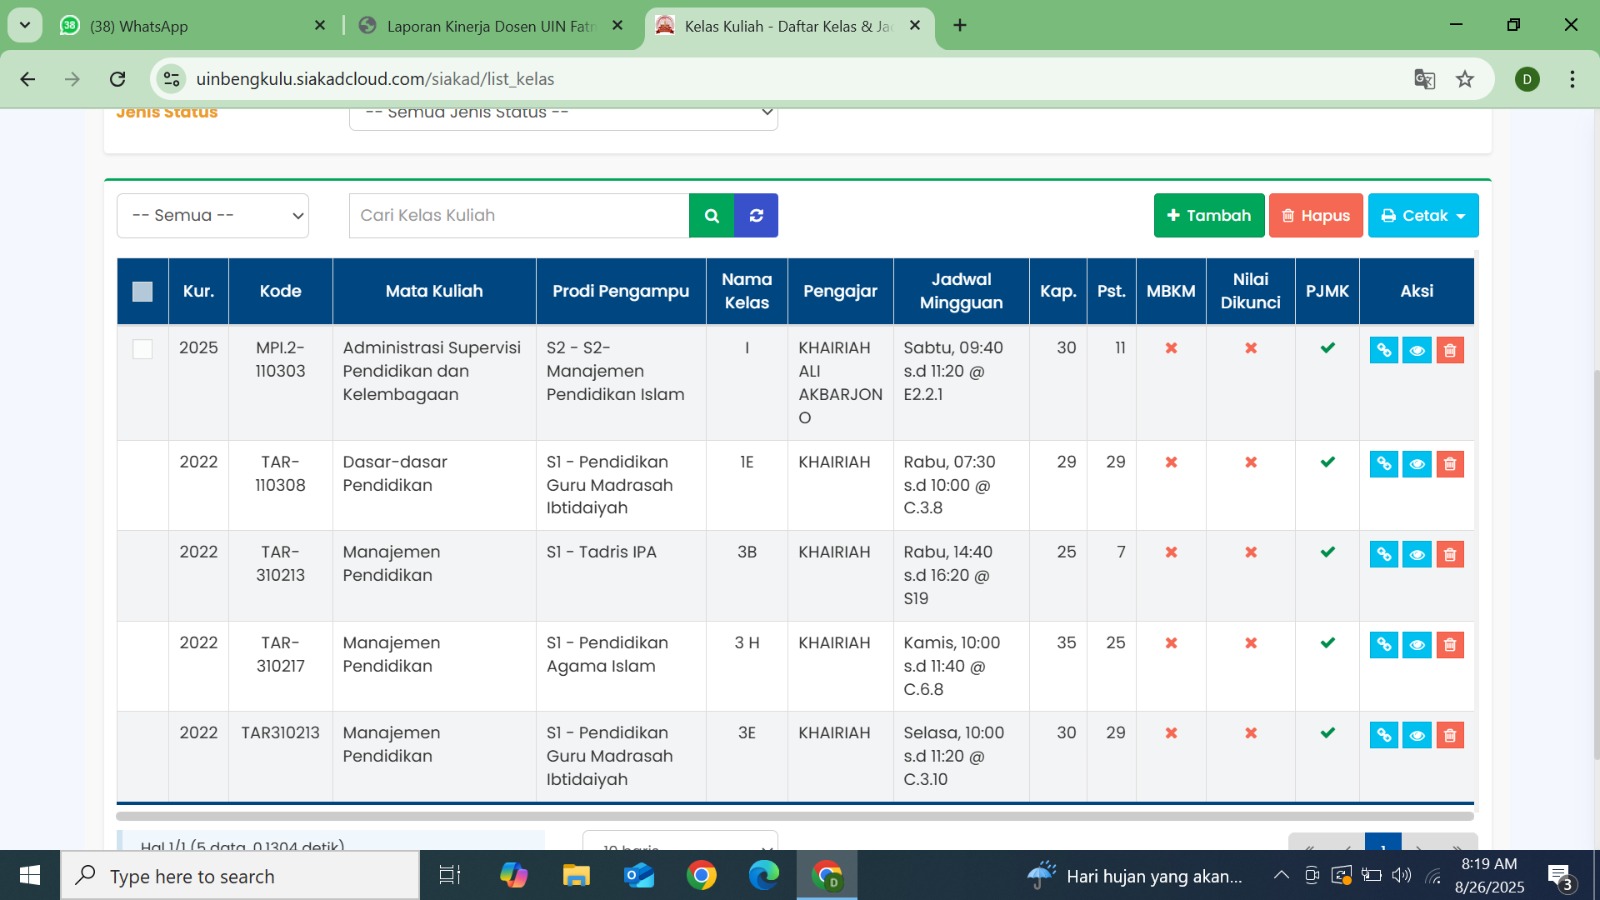The height and width of the screenshot is (900, 1600).
Task: Click link icon for class 3 H row
Action: click(x=1383, y=645)
